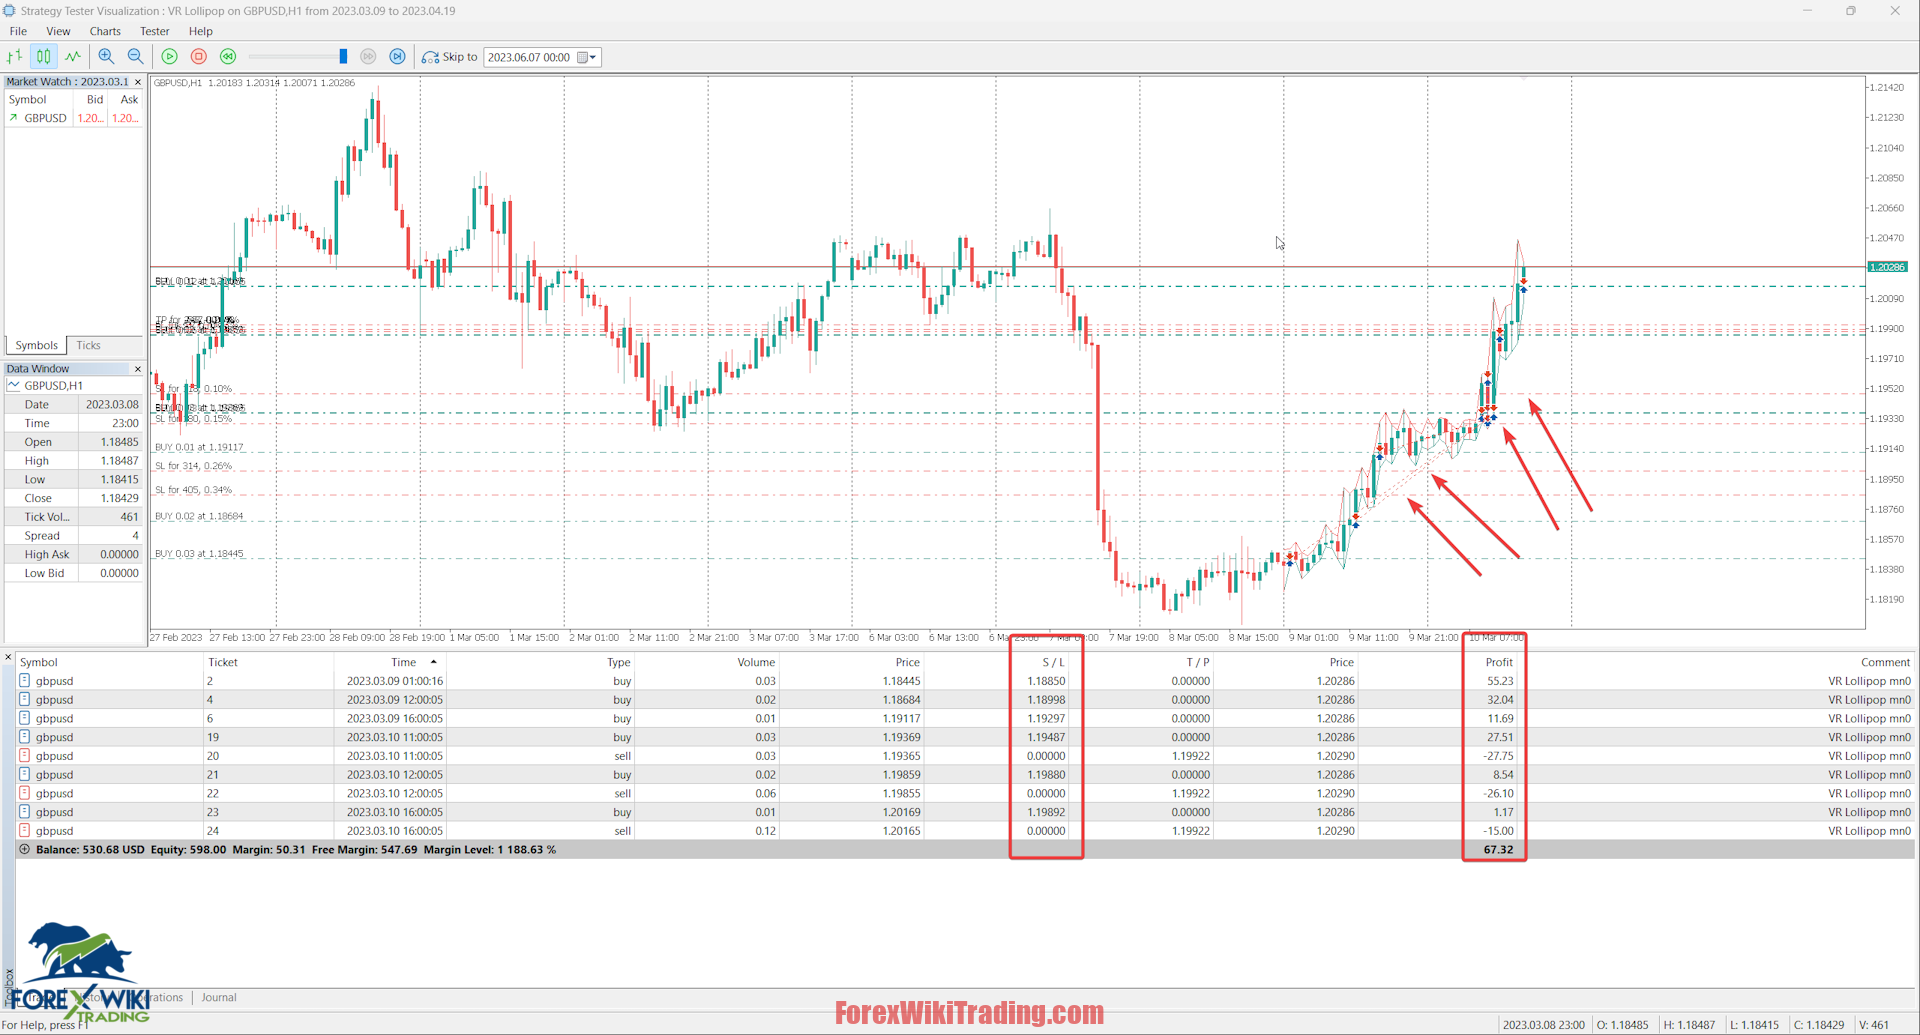Switch to the Ticks tab in Market Watch
This screenshot has height=1035, width=1920.
(x=88, y=345)
